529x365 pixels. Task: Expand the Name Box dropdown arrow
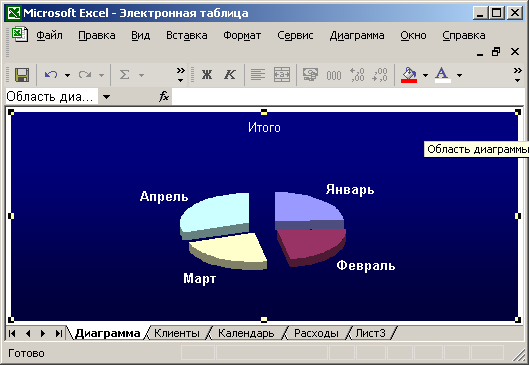point(106,97)
